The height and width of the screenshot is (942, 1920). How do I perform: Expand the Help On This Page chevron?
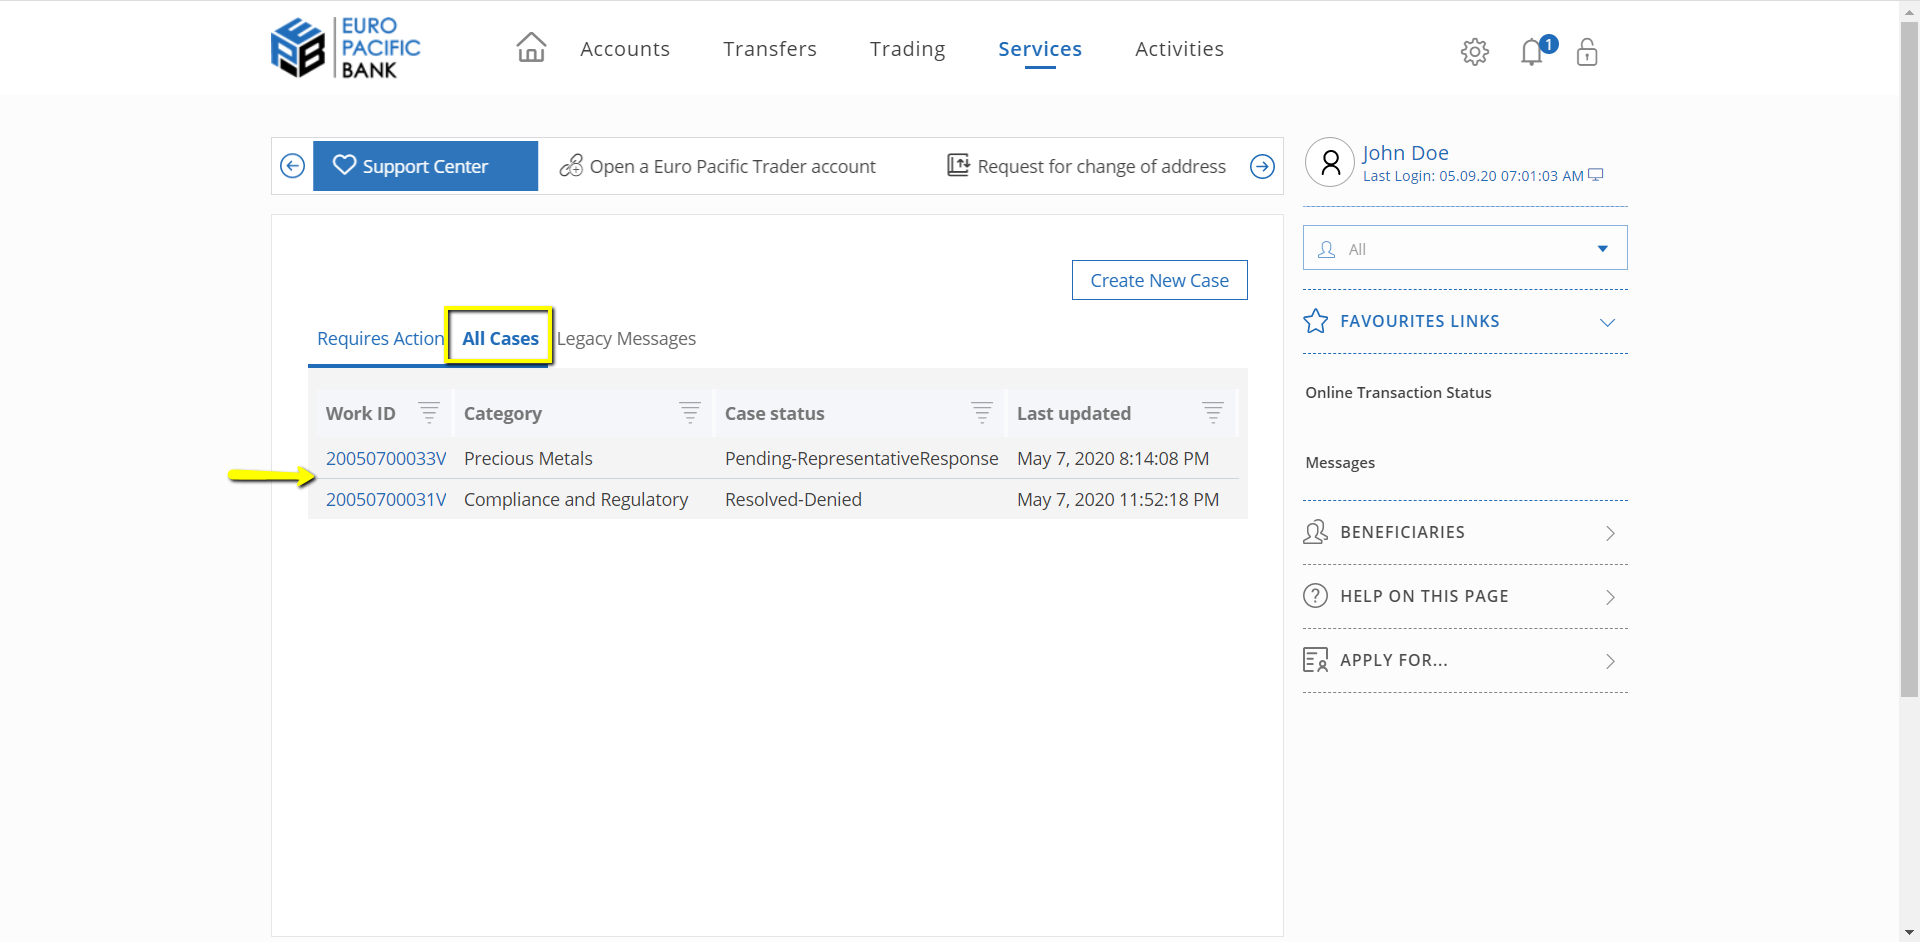coord(1610,597)
